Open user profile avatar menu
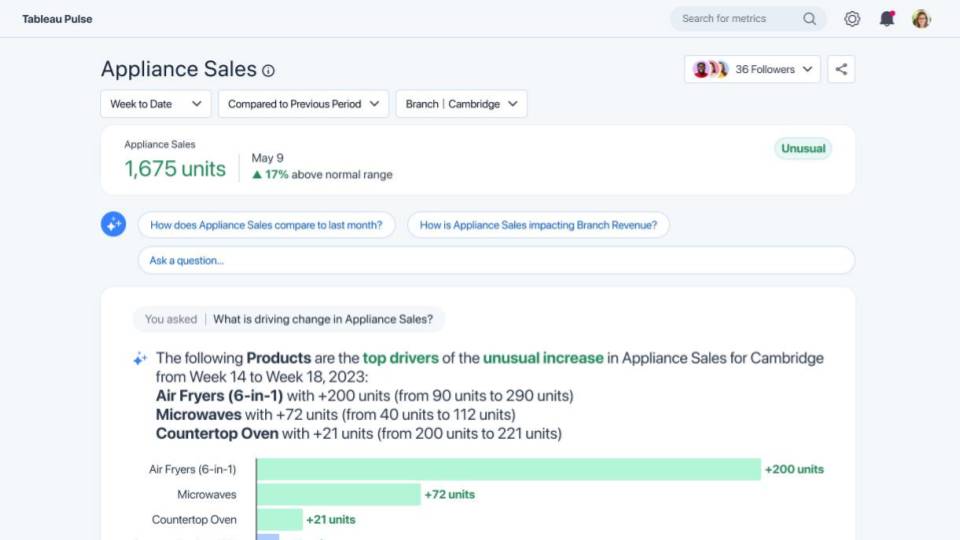Viewport: 960px width, 540px height. coord(921,19)
